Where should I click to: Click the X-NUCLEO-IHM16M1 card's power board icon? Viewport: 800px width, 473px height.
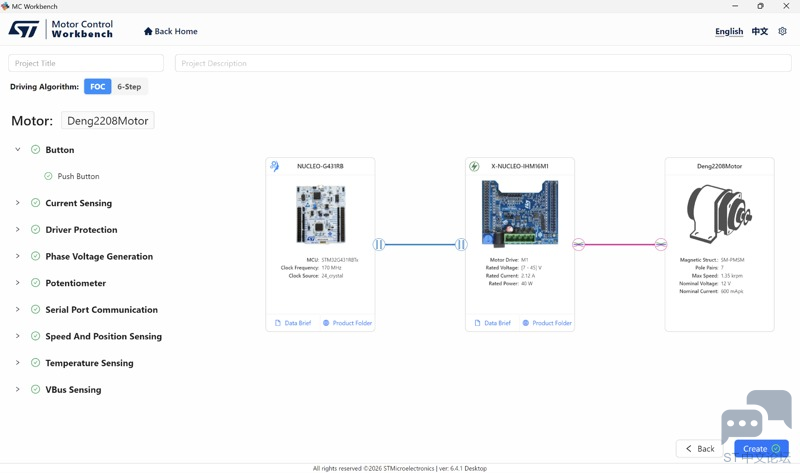[x=474, y=166]
